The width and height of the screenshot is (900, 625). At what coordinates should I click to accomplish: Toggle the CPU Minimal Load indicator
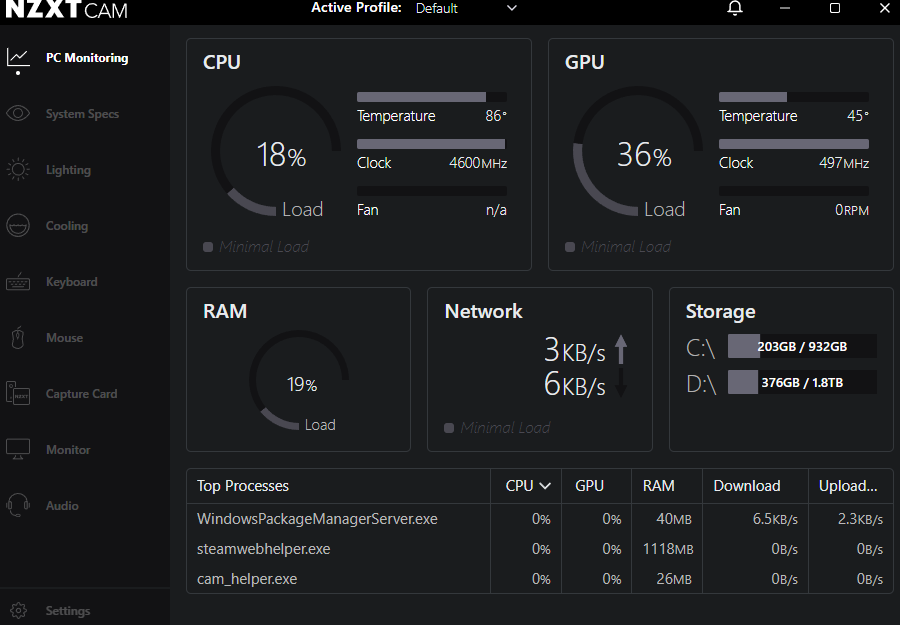click(x=208, y=247)
